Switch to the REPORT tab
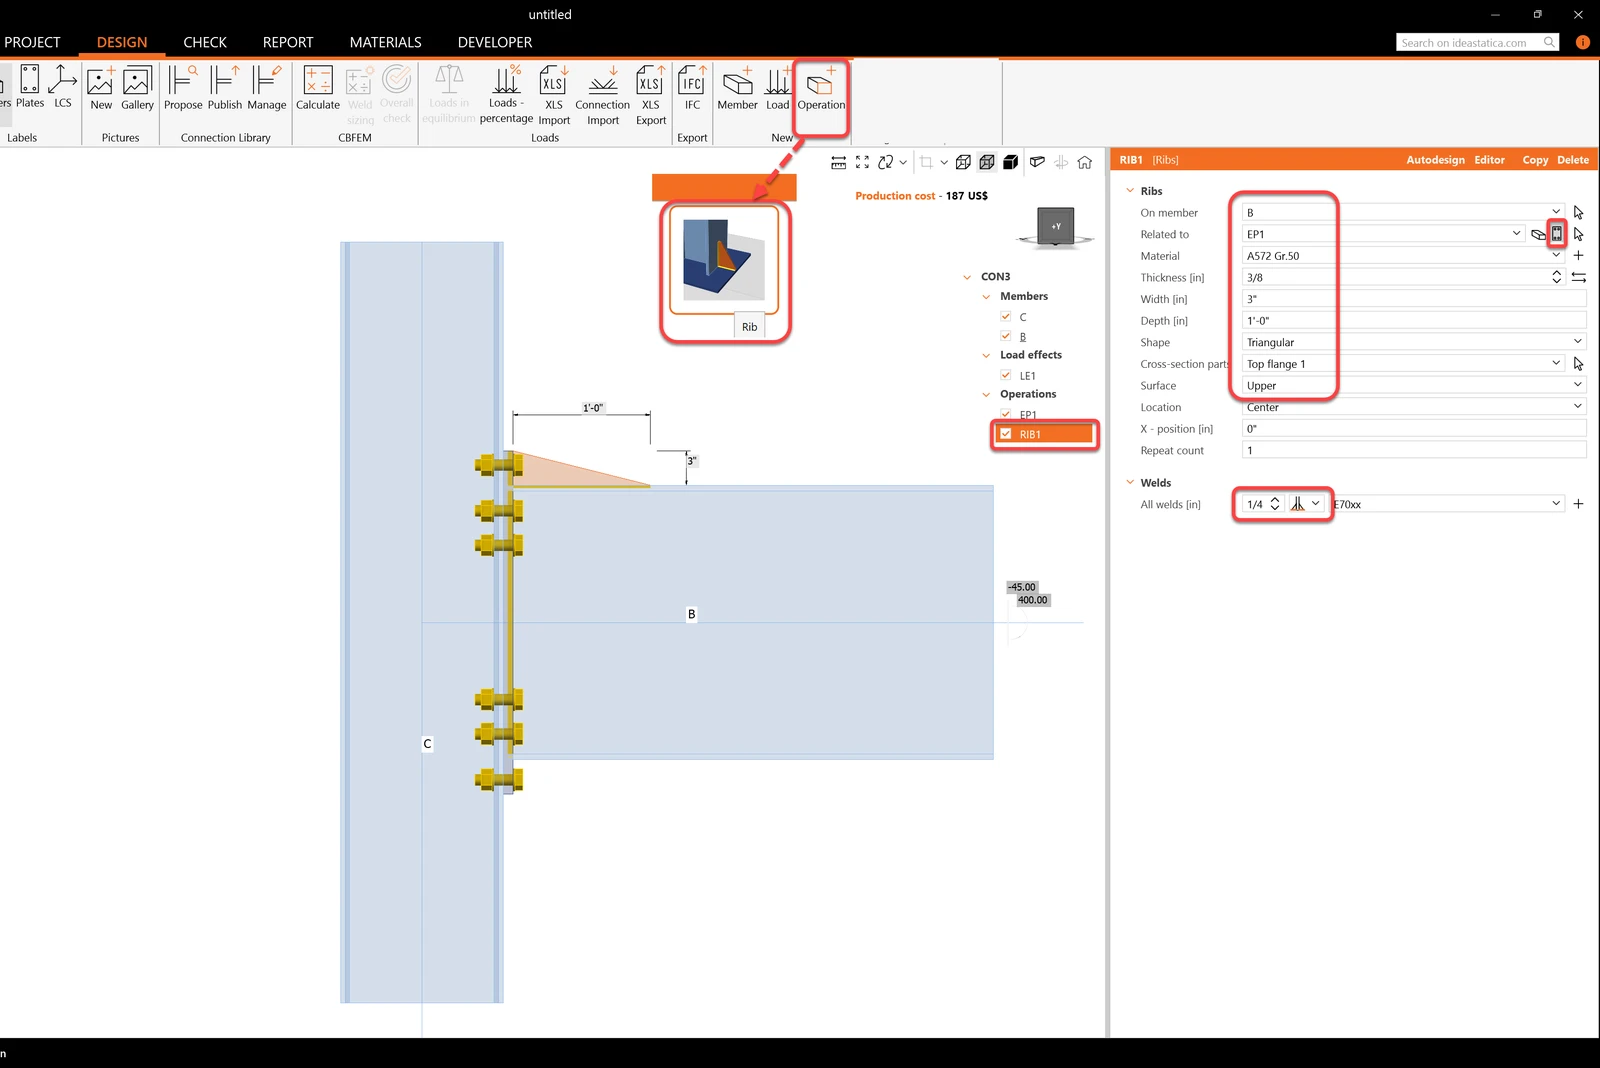This screenshot has width=1600, height=1068. tap(288, 42)
